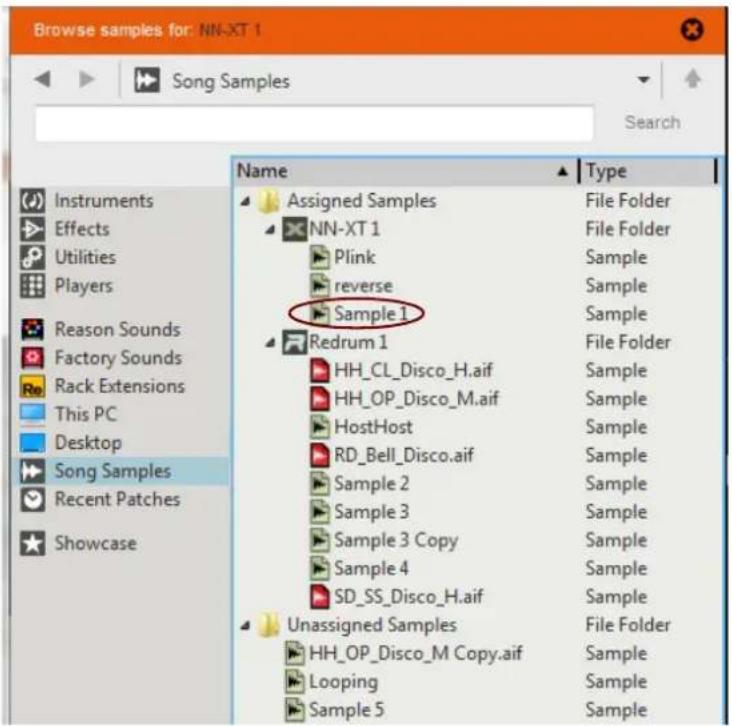Select RD_Bell_Disco.aif sample
The image size is (732, 726).
(x=404, y=456)
